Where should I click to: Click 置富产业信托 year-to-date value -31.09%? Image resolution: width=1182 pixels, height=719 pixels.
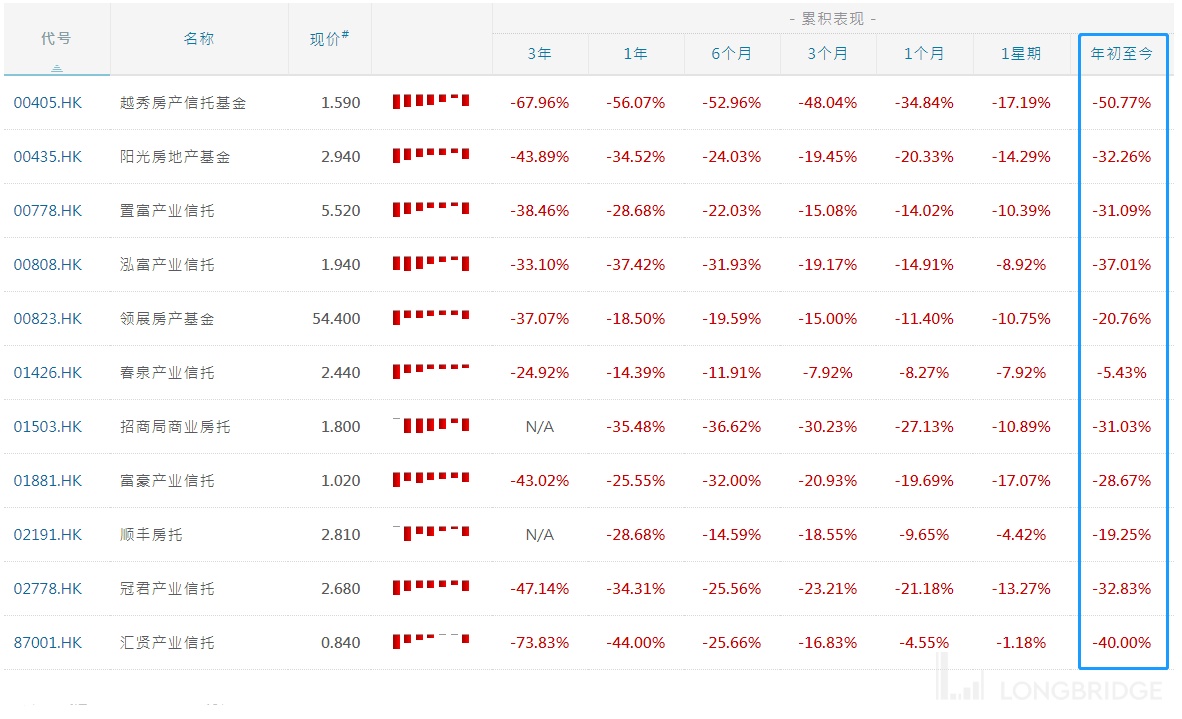(1121, 211)
